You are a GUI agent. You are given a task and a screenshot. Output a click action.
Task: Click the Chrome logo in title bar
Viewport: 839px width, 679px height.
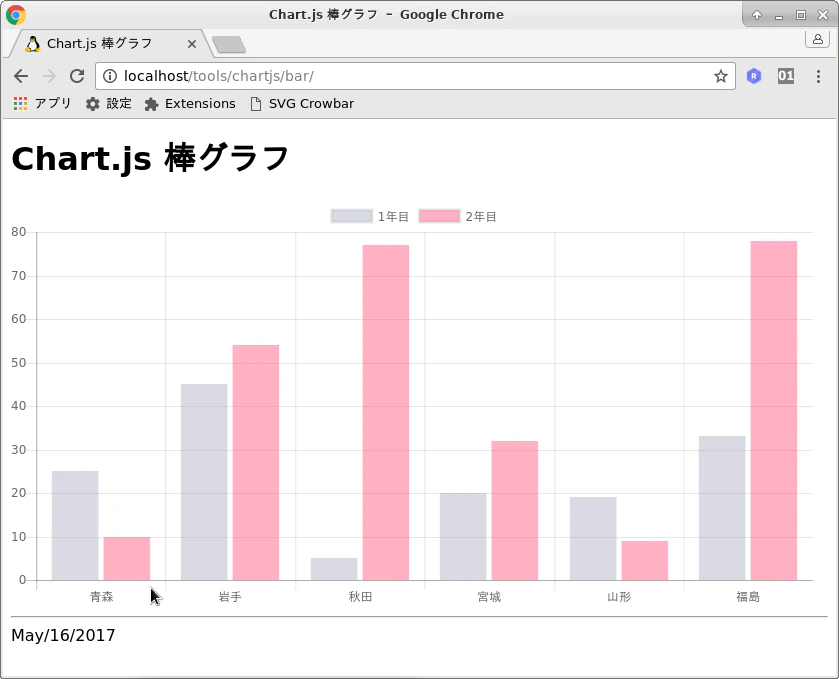click(16, 14)
